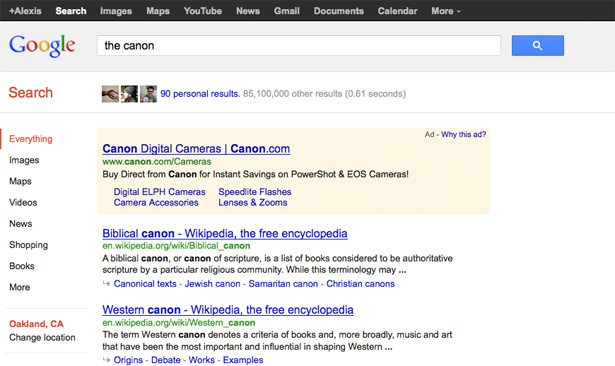Filter results by News in sidebar

[x=21, y=224]
